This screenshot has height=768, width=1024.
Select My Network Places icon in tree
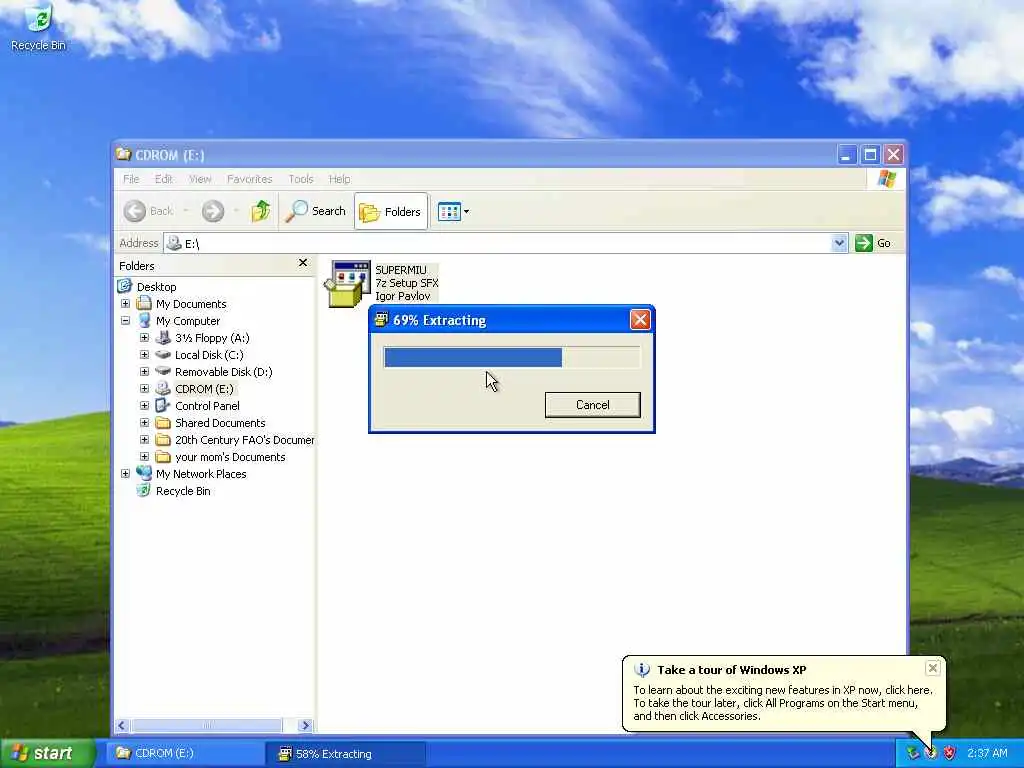click(x=144, y=473)
